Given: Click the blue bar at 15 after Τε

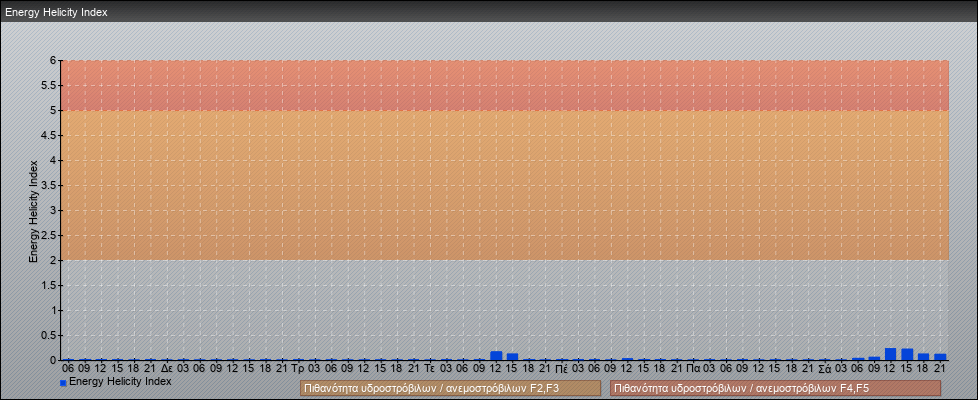Looking at the screenshot, I should 512,357.
